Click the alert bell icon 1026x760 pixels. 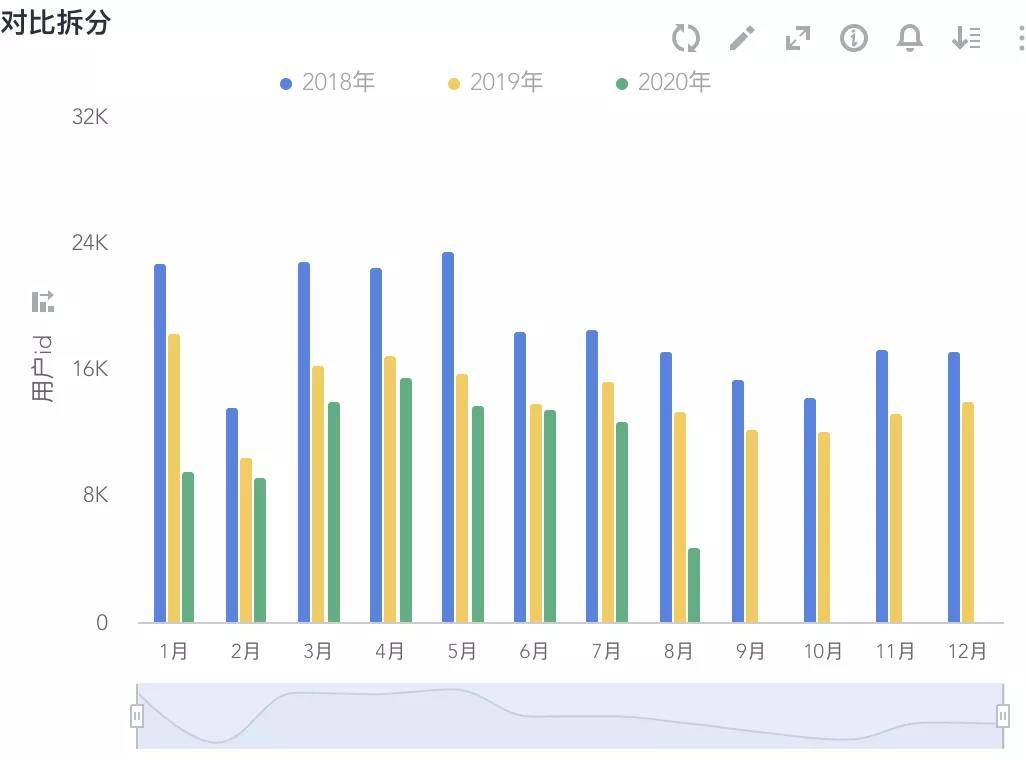click(x=909, y=39)
